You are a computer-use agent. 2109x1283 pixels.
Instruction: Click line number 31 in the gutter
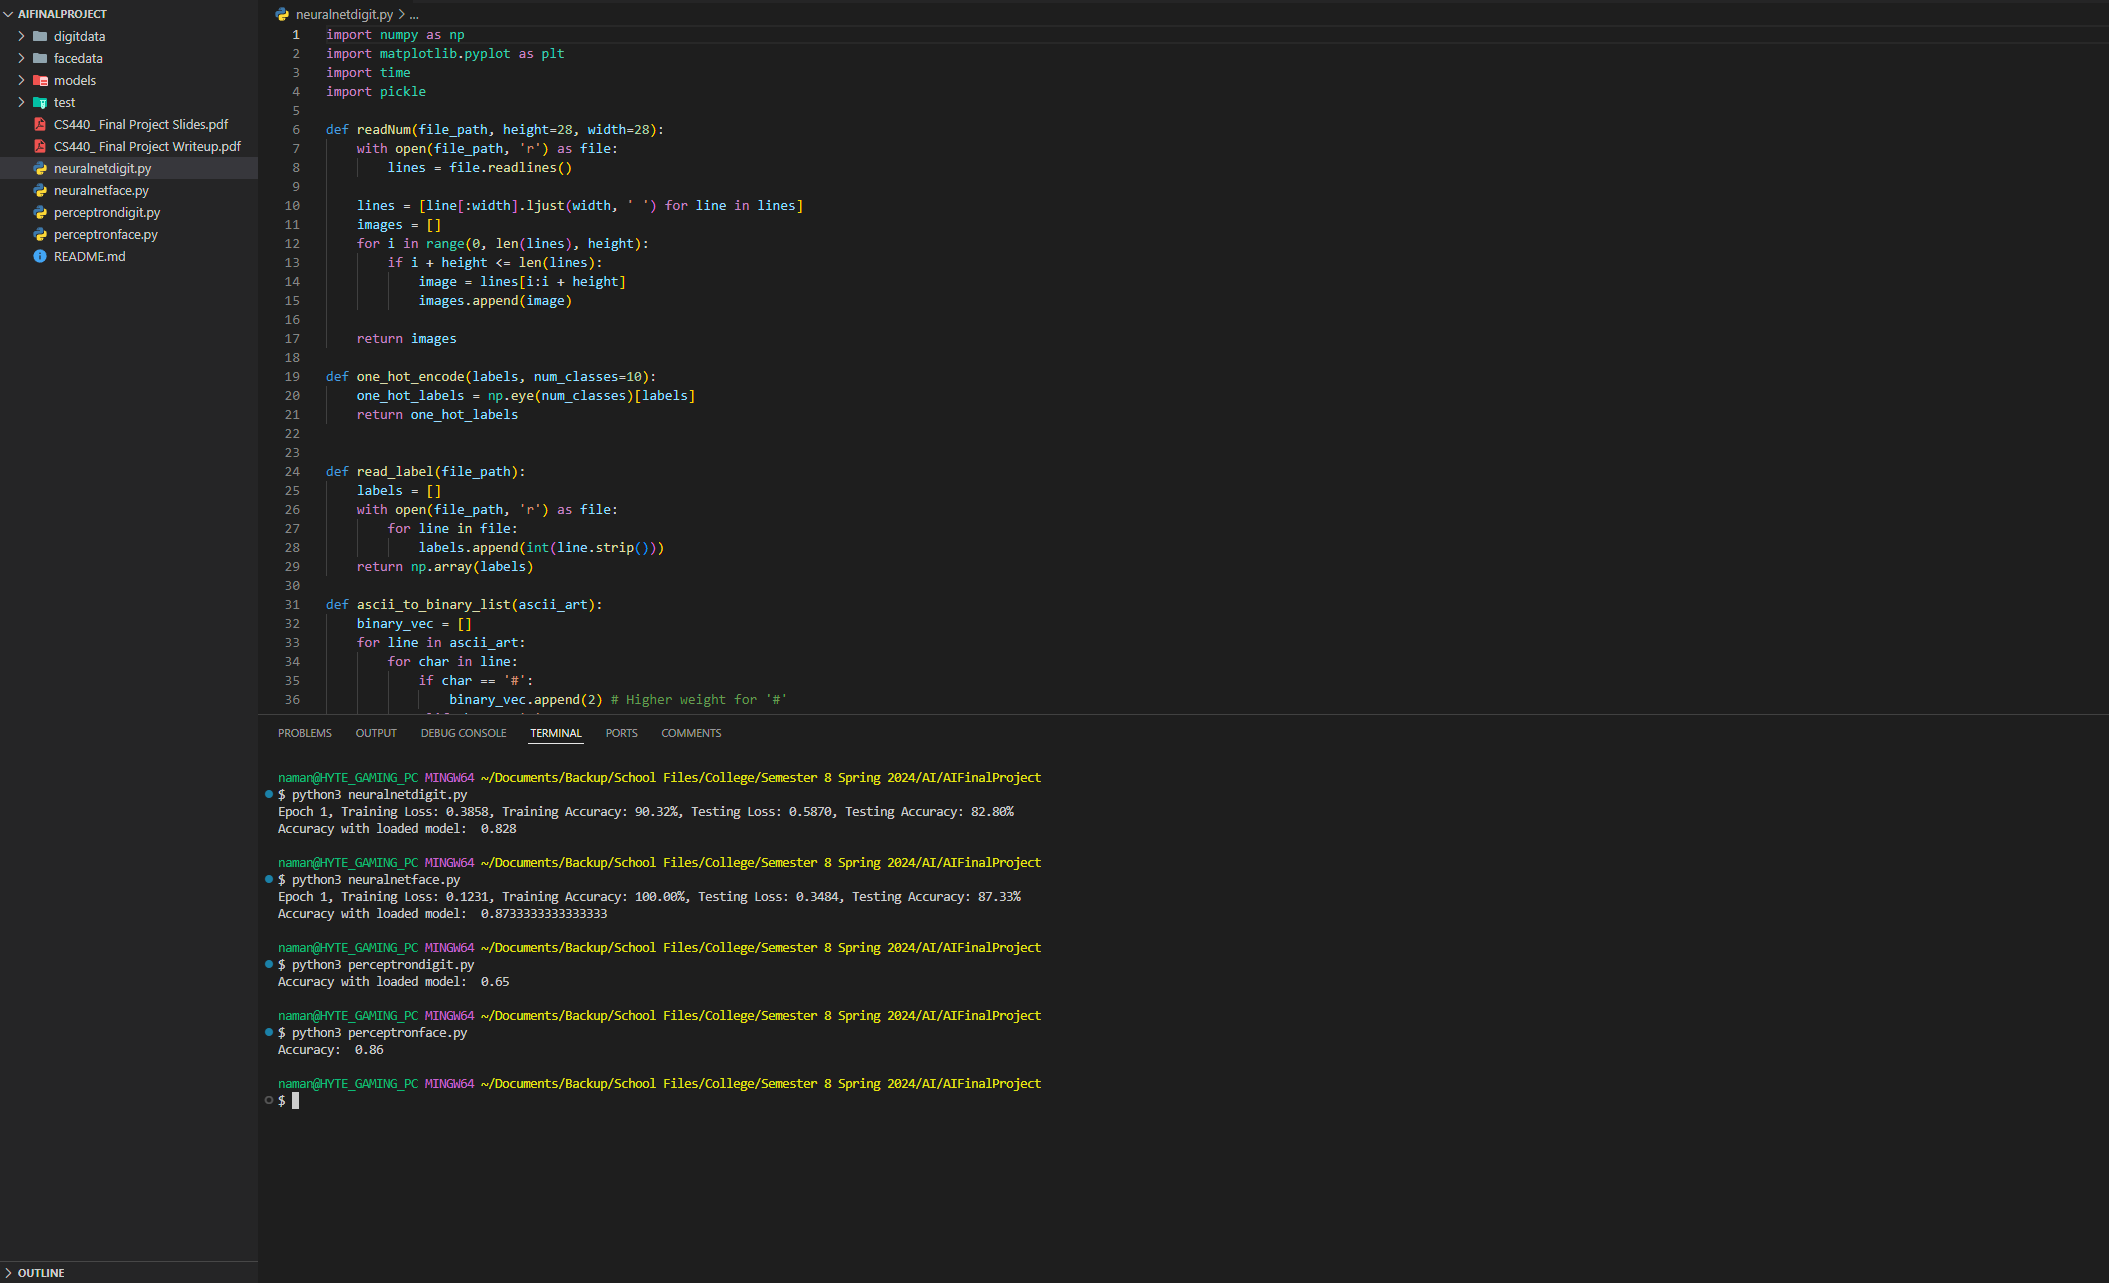pyautogui.click(x=292, y=605)
